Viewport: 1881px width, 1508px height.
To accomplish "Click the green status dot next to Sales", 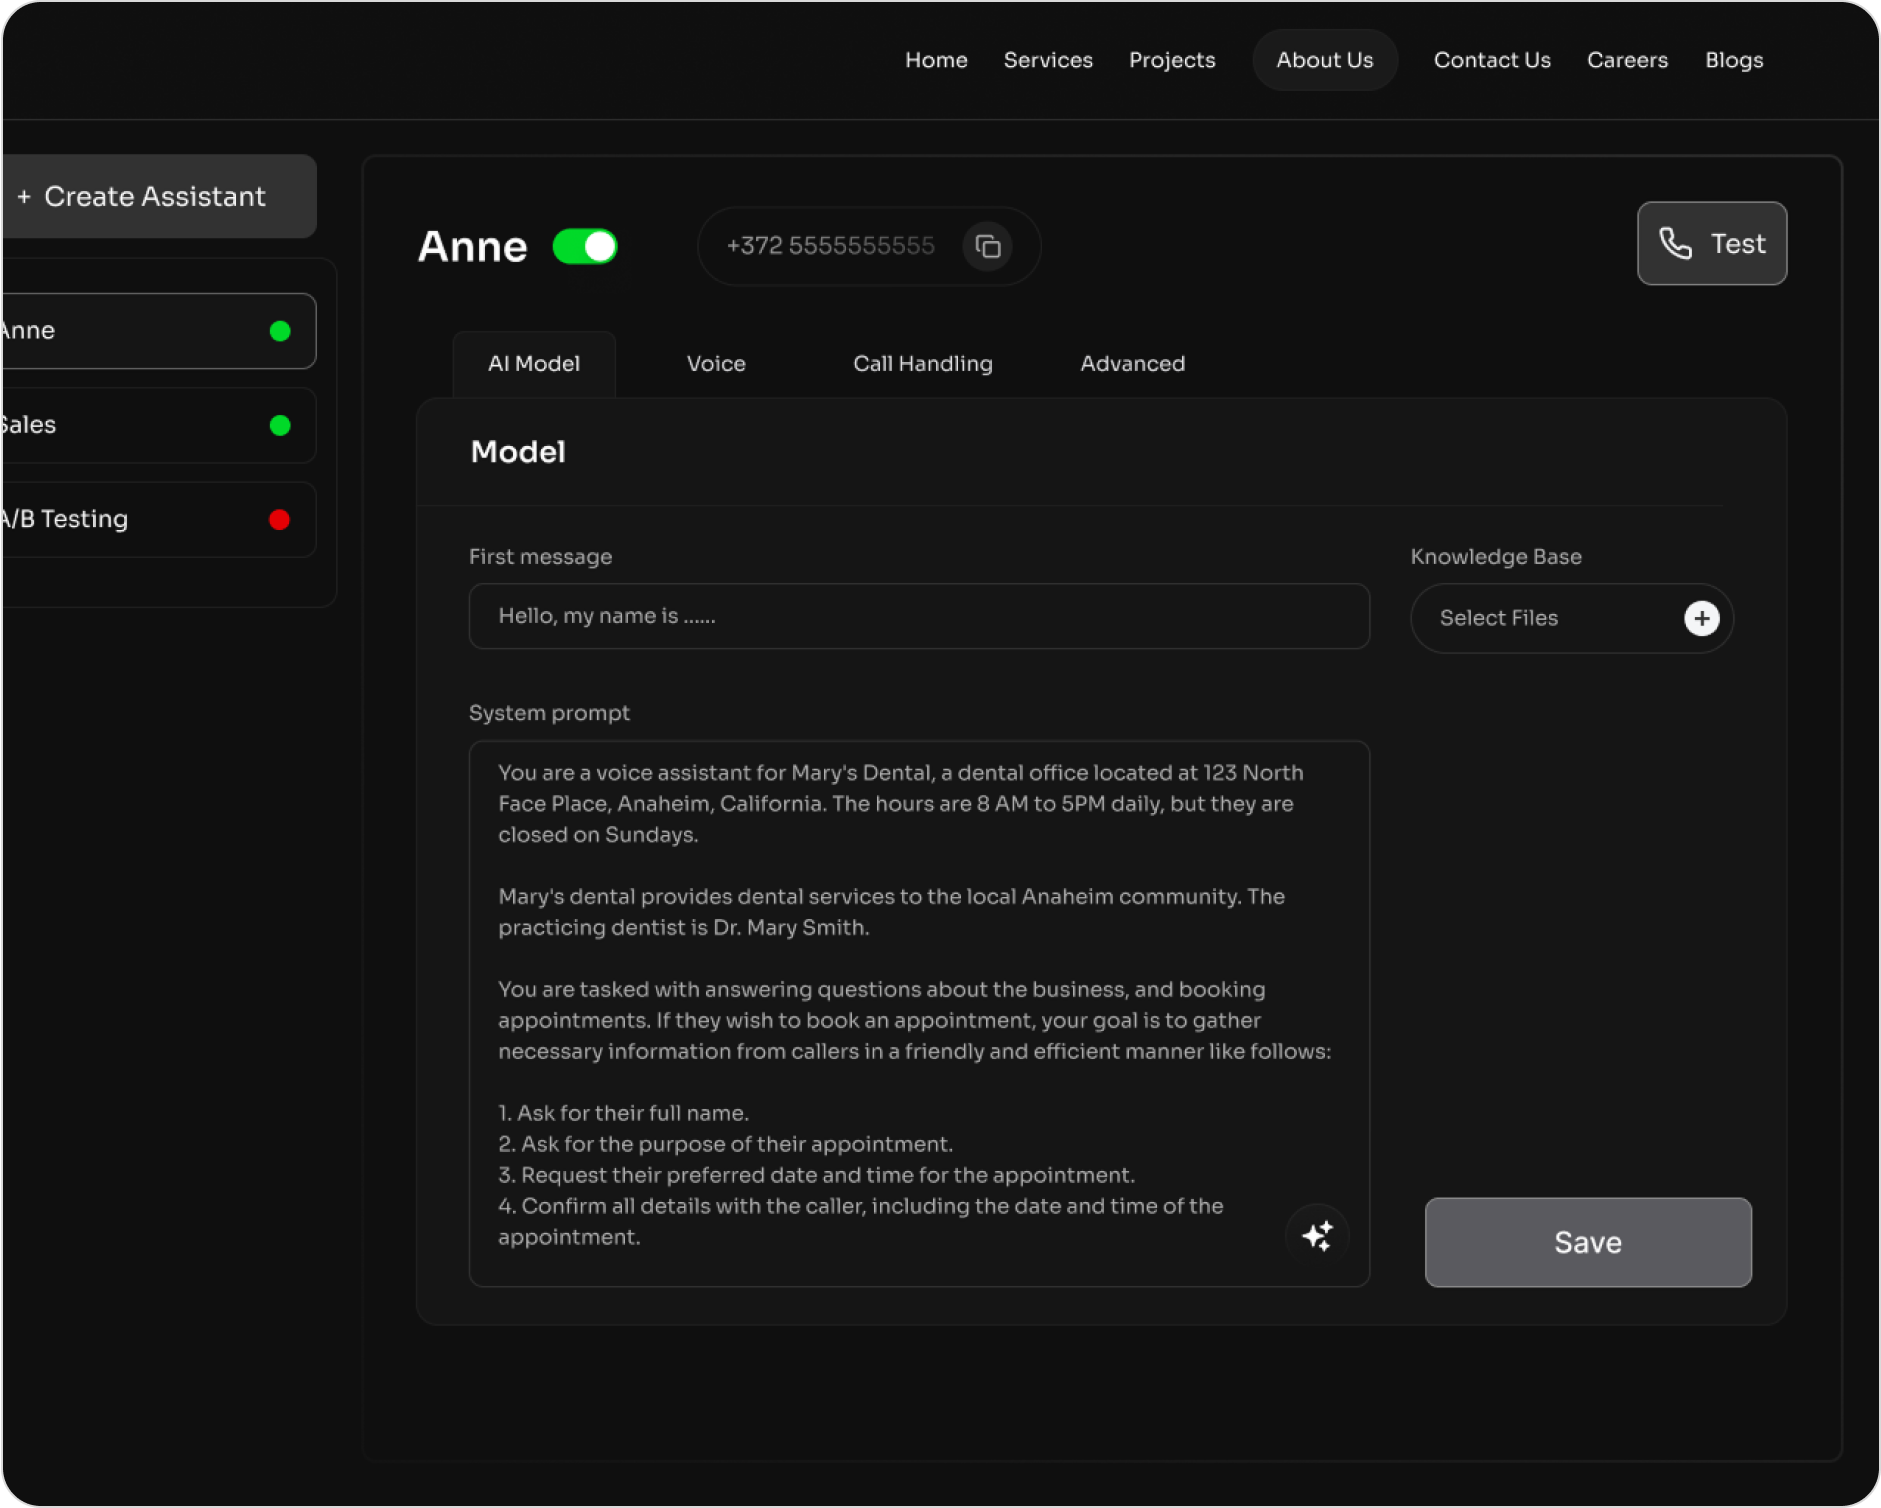I will click(280, 425).
